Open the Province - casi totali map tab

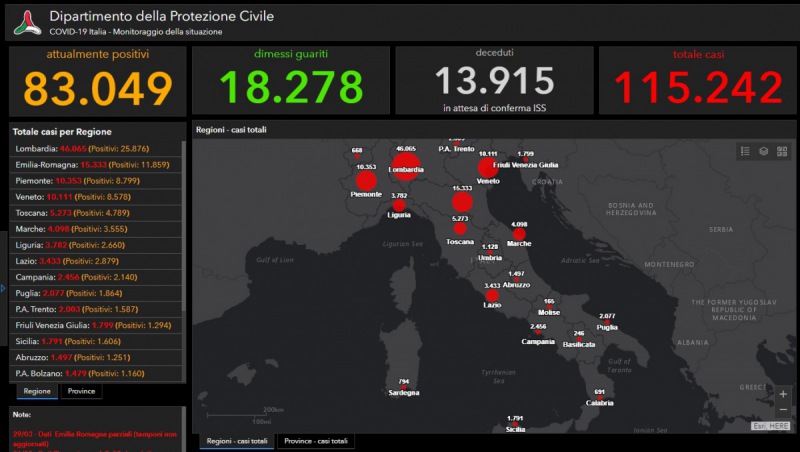point(316,441)
